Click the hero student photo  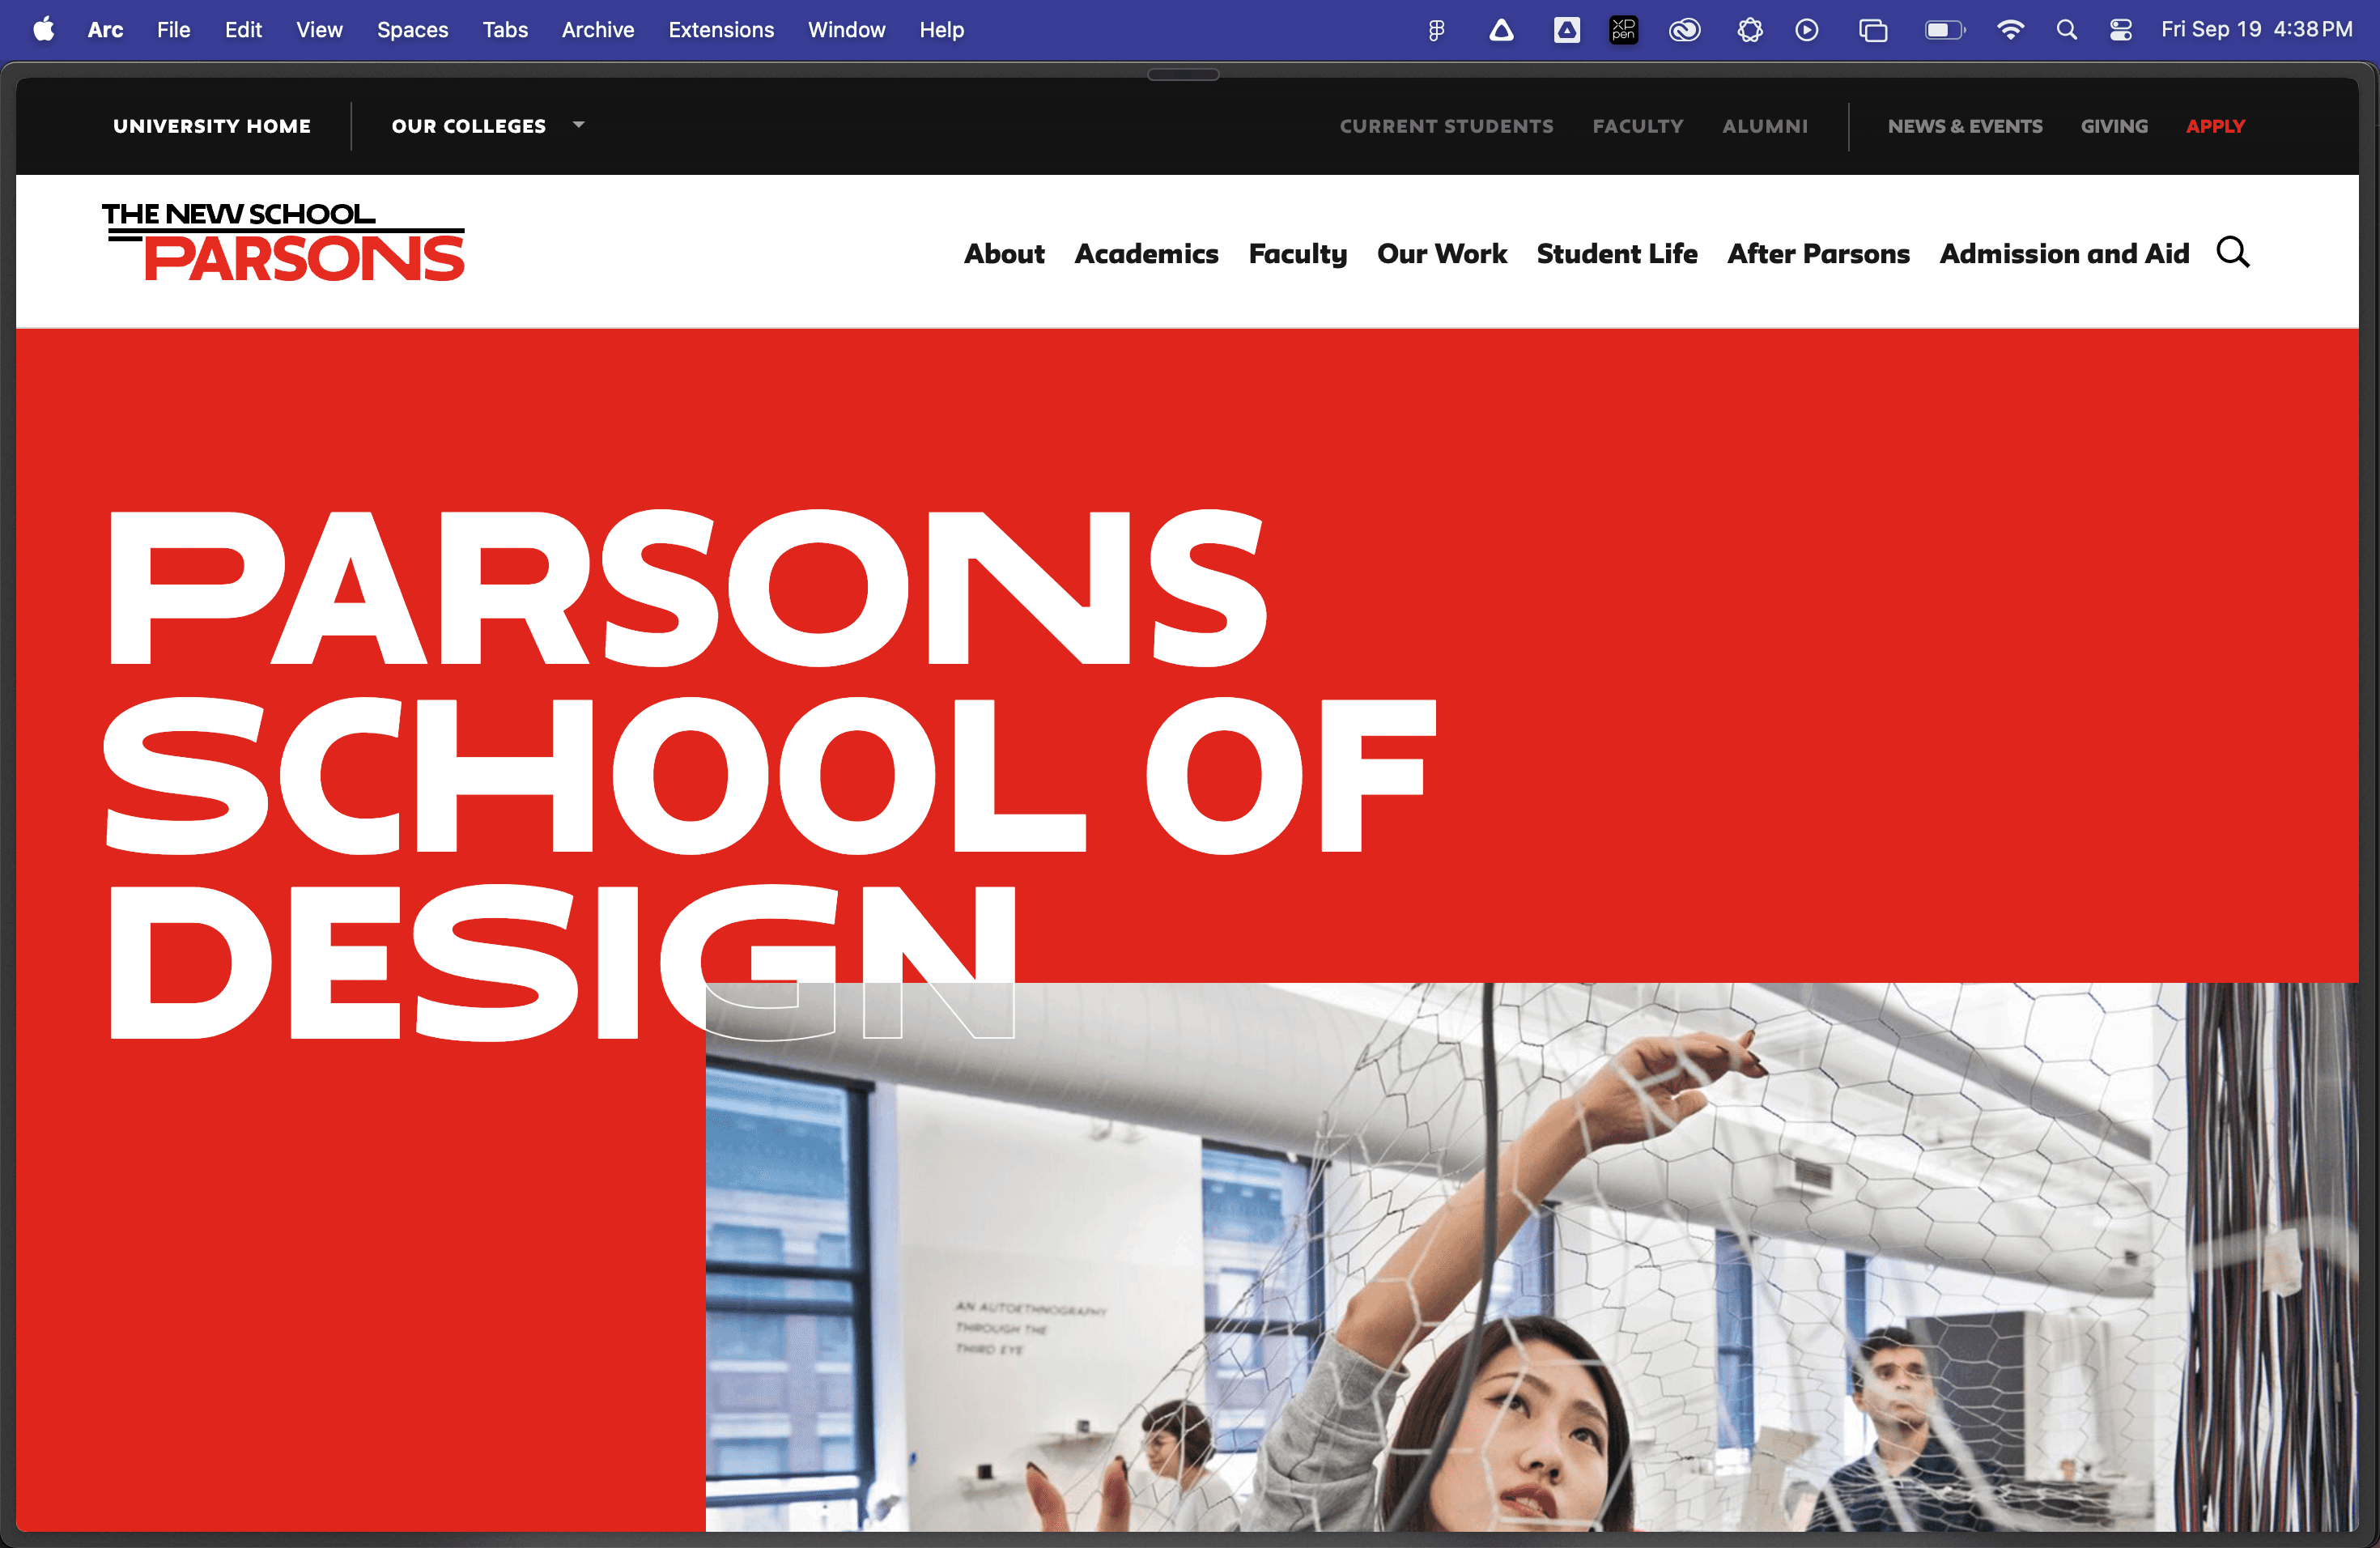pos(1530,1260)
